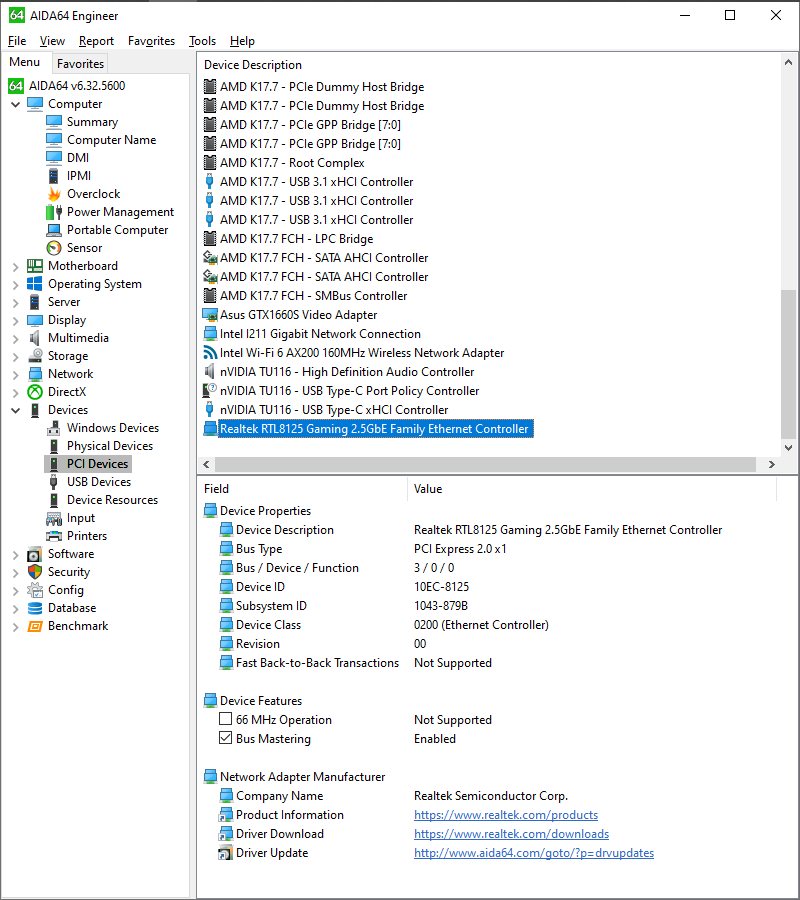800x900 pixels.
Task: Click the Operating System Windows logo icon
Action: click(x=35, y=284)
